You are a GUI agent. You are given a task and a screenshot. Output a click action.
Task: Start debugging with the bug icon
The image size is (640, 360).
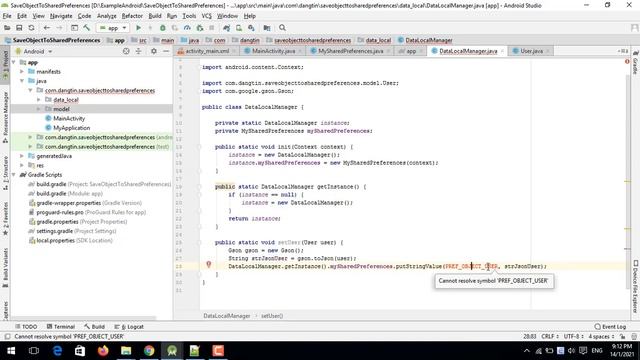pos(162,28)
